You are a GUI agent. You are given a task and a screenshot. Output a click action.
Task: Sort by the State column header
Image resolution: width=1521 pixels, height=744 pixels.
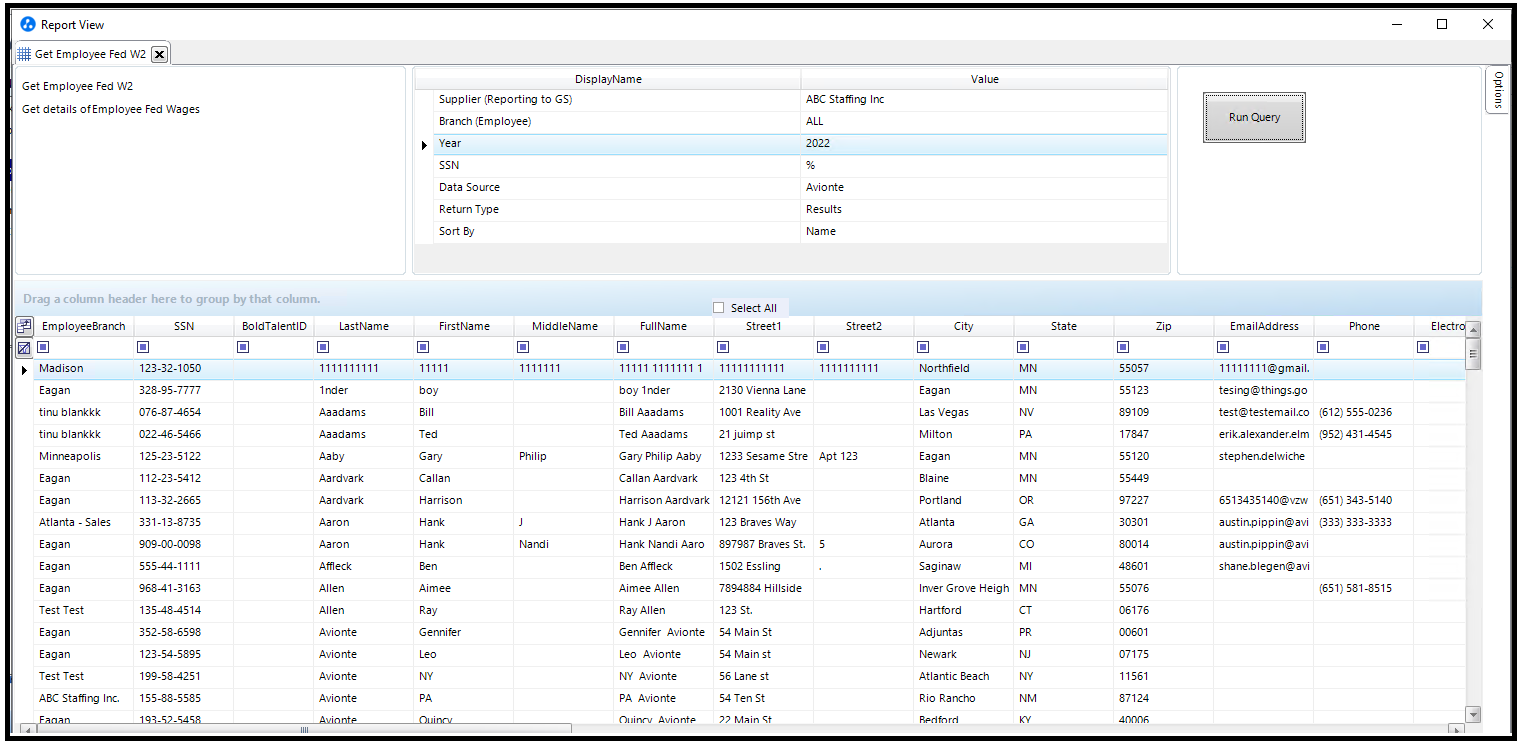pos(1063,326)
